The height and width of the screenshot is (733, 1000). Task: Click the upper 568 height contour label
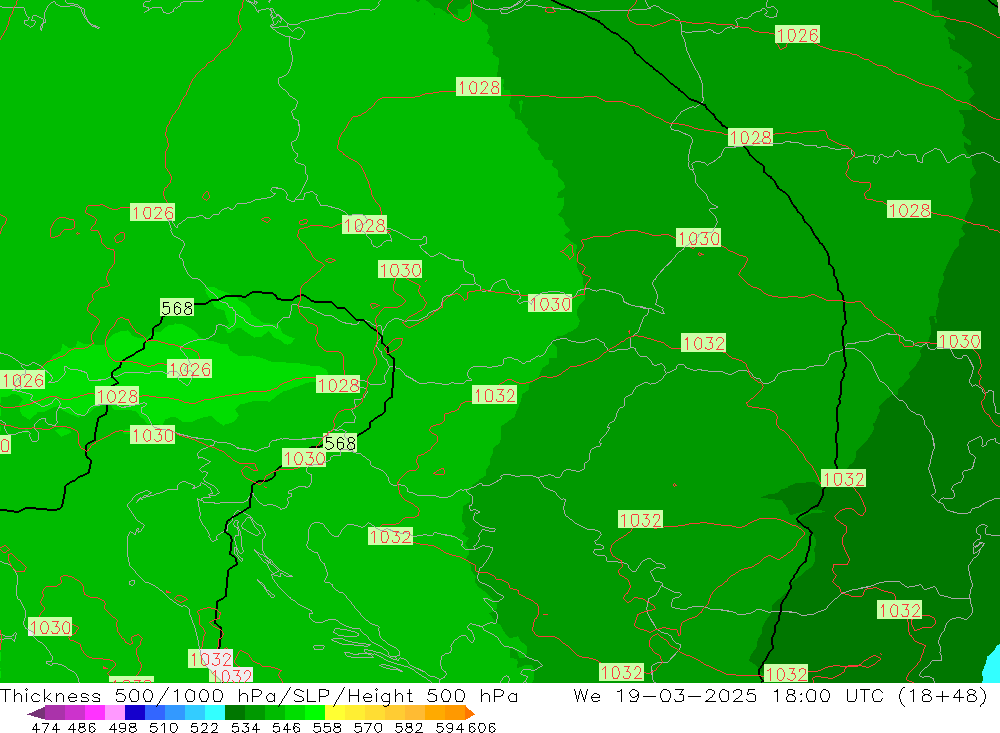(x=177, y=308)
